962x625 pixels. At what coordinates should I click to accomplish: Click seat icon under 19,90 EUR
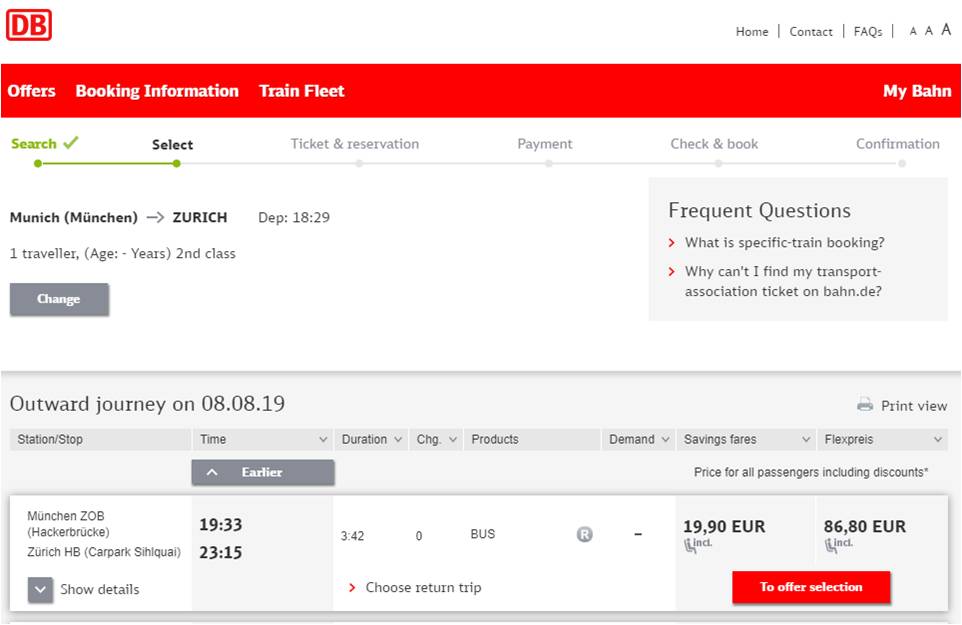pos(690,545)
